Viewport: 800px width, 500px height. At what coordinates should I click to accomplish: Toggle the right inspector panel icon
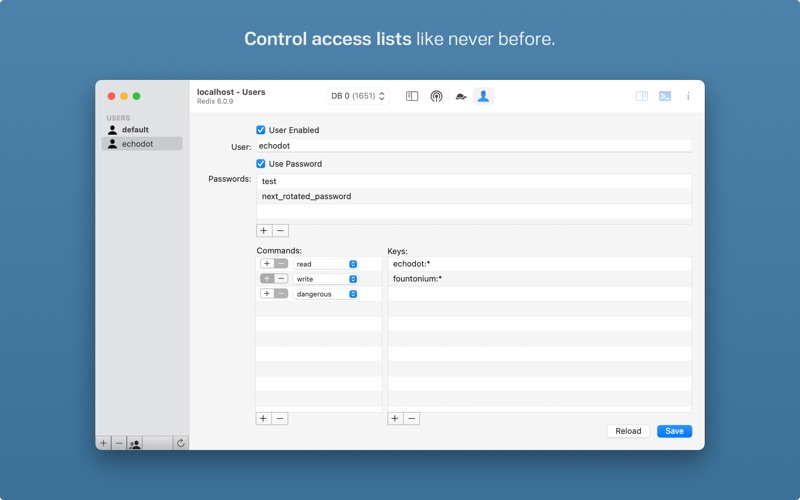pyautogui.click(x=642, y=96)
